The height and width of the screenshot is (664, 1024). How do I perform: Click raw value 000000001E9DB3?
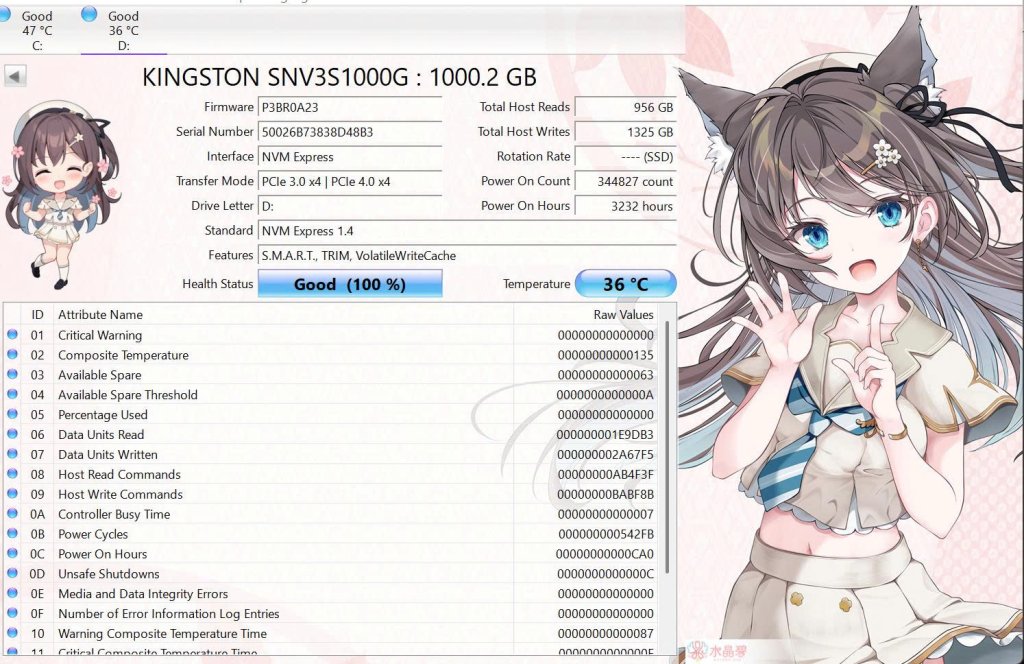point(605,435)
